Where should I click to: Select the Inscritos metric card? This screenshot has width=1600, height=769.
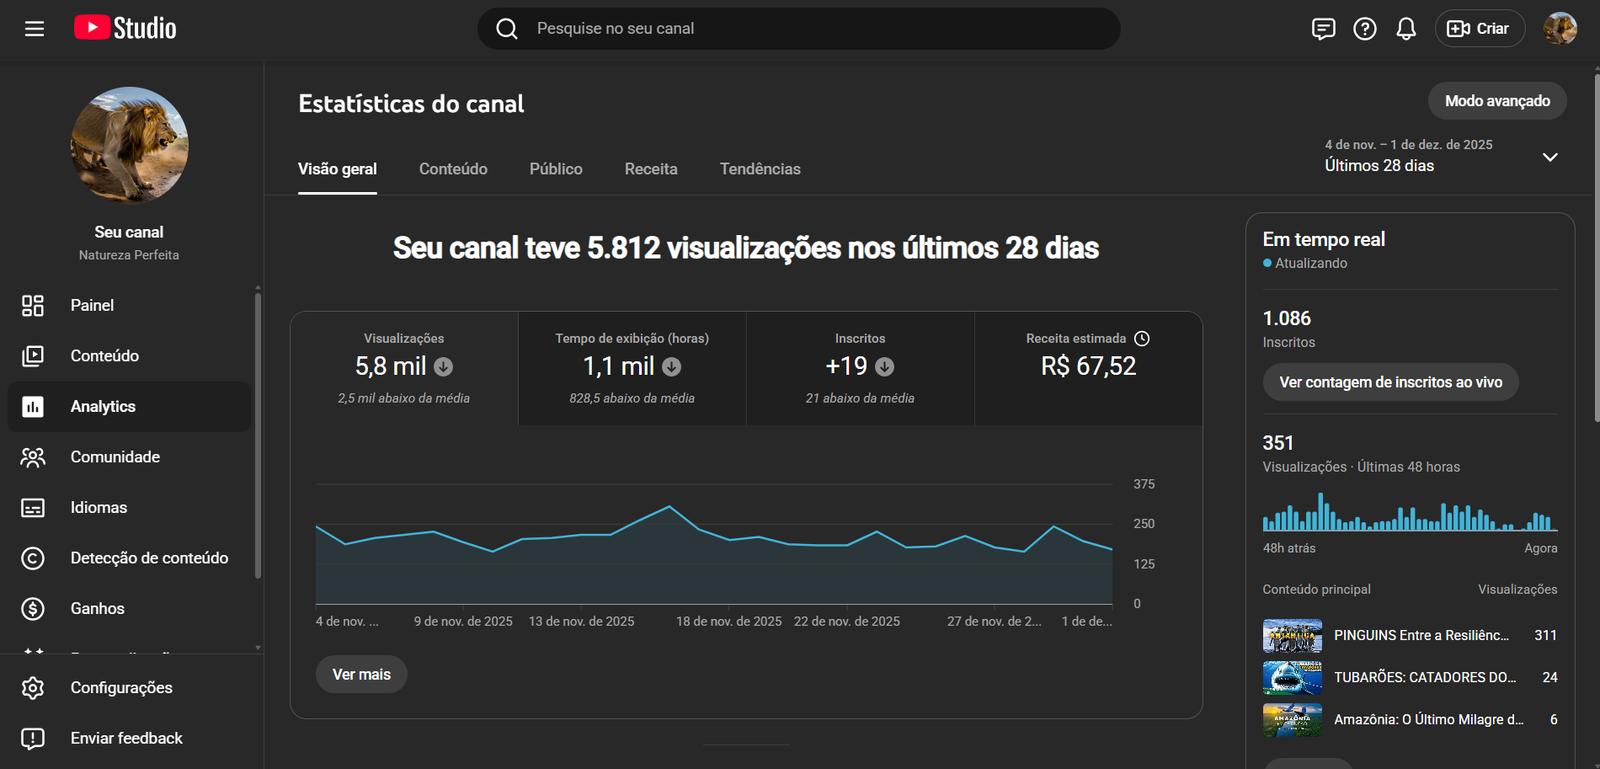(x=860, y=368)
